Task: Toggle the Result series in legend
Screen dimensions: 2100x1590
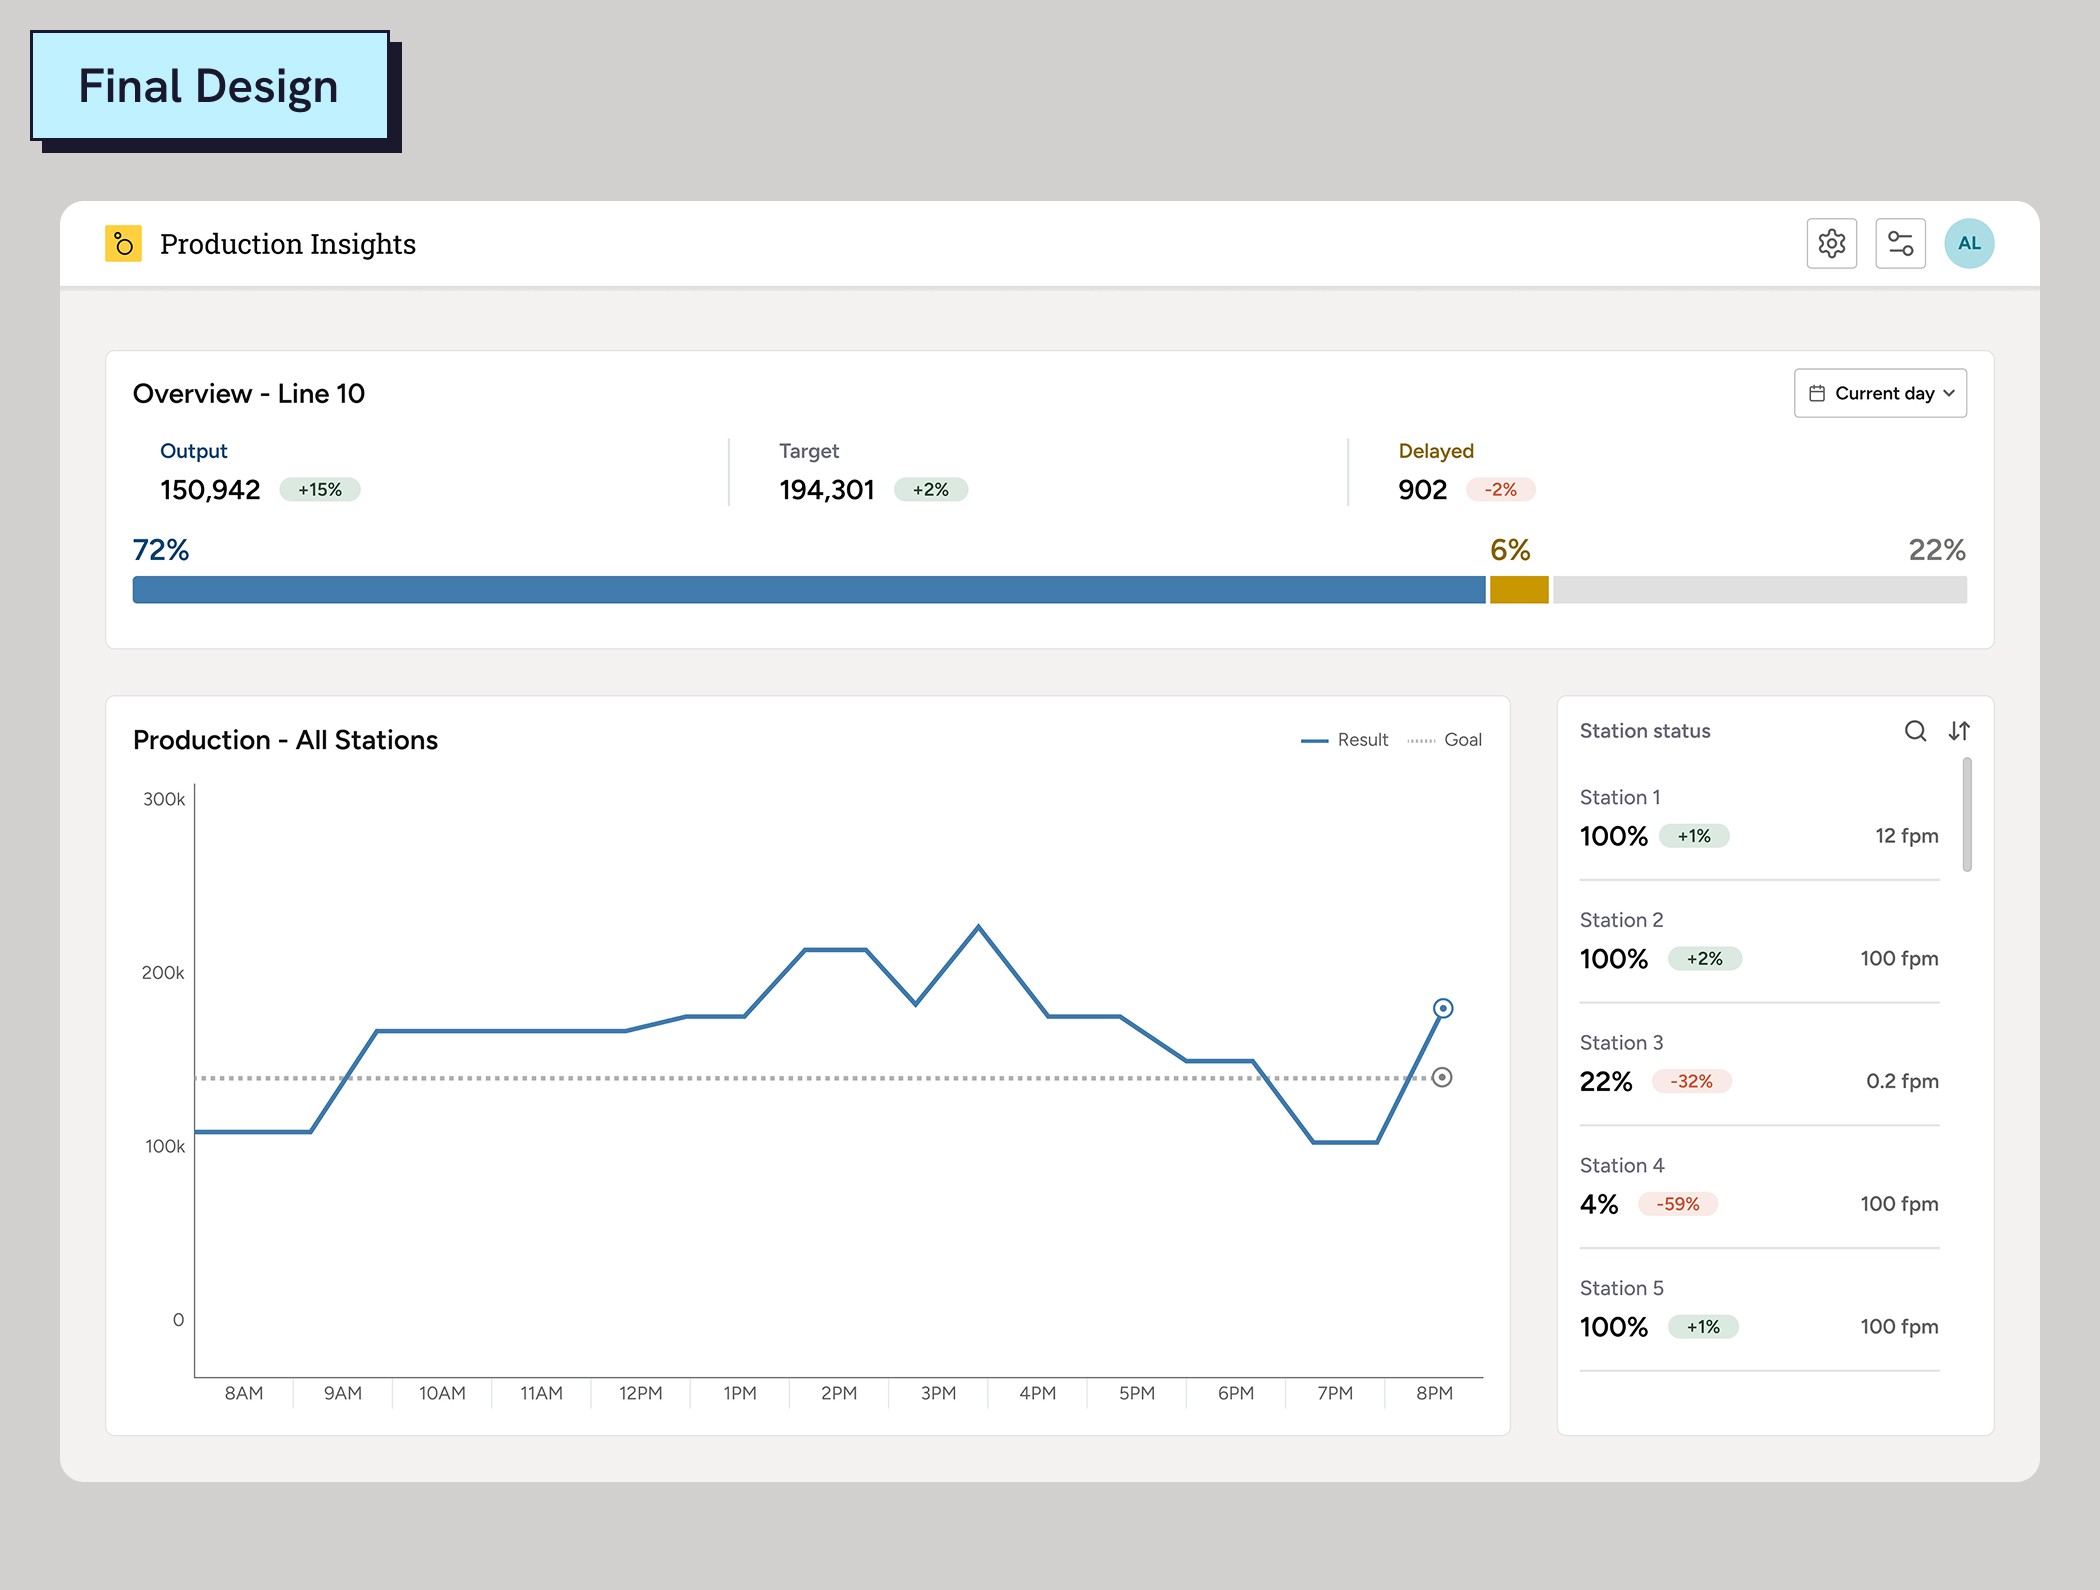Action: point(1345,740)
